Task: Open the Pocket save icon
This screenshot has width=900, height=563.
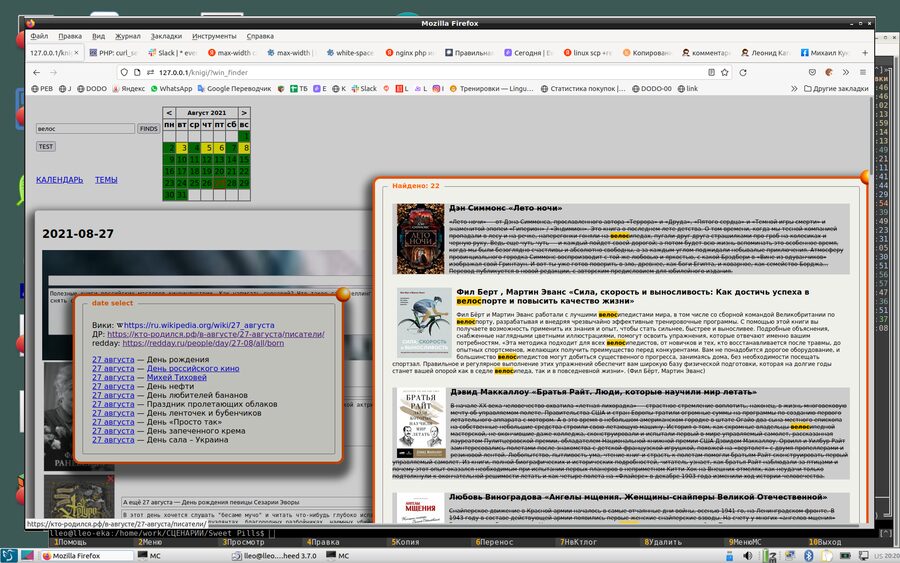Action: click(x=812, y=72)
